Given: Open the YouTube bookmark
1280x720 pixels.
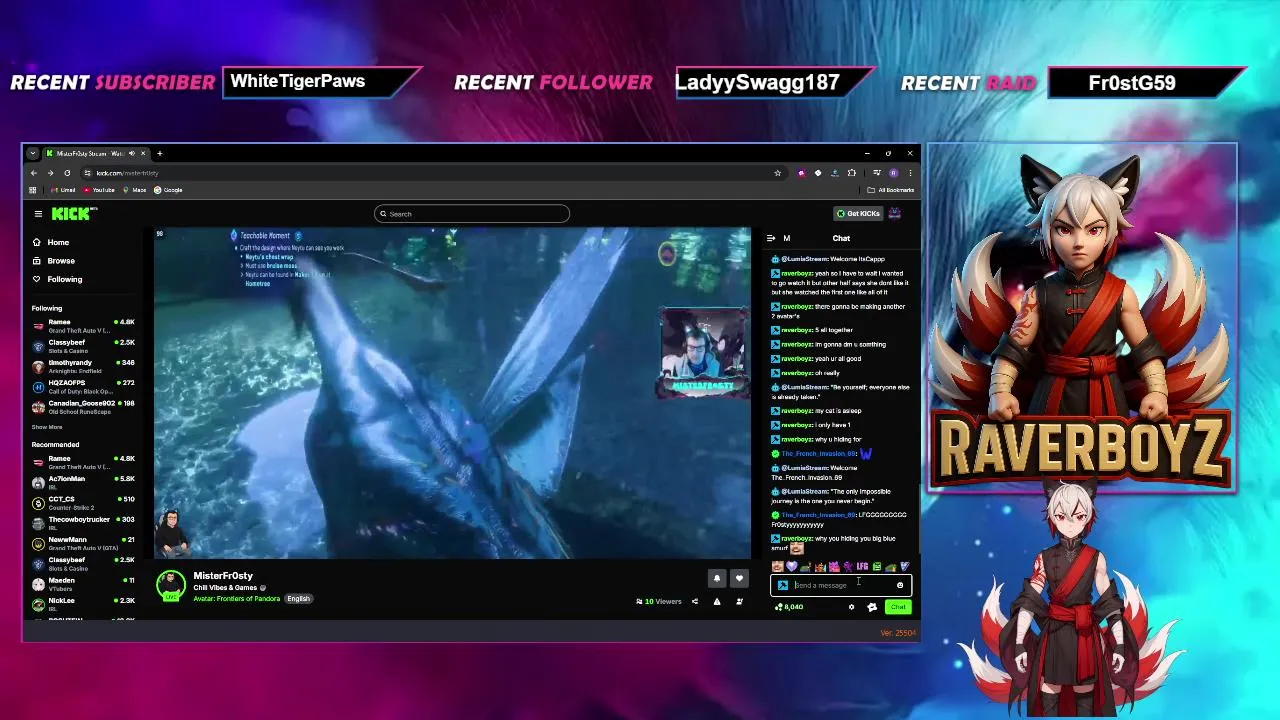Looking at the screenshot, I should tap(99, 190).
